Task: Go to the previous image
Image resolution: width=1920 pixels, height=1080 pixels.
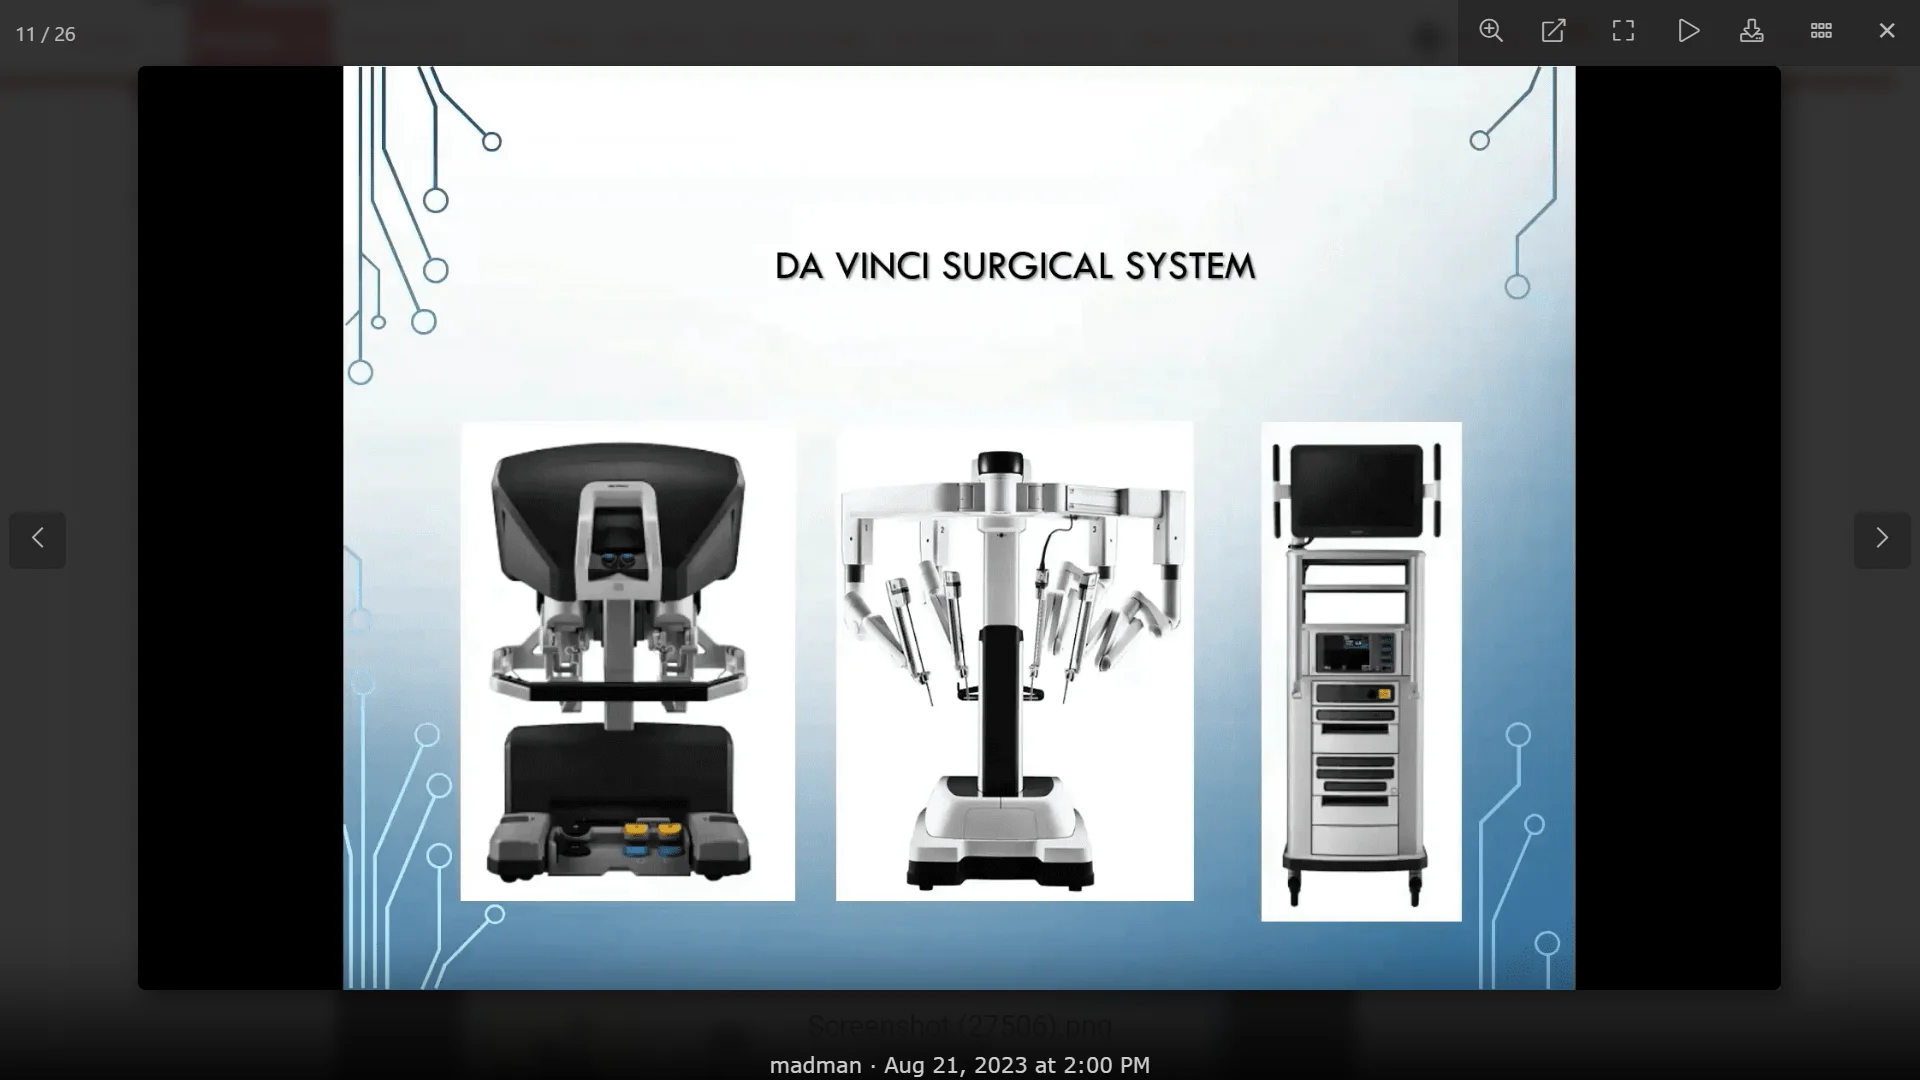Action: [x=38, y=539]
